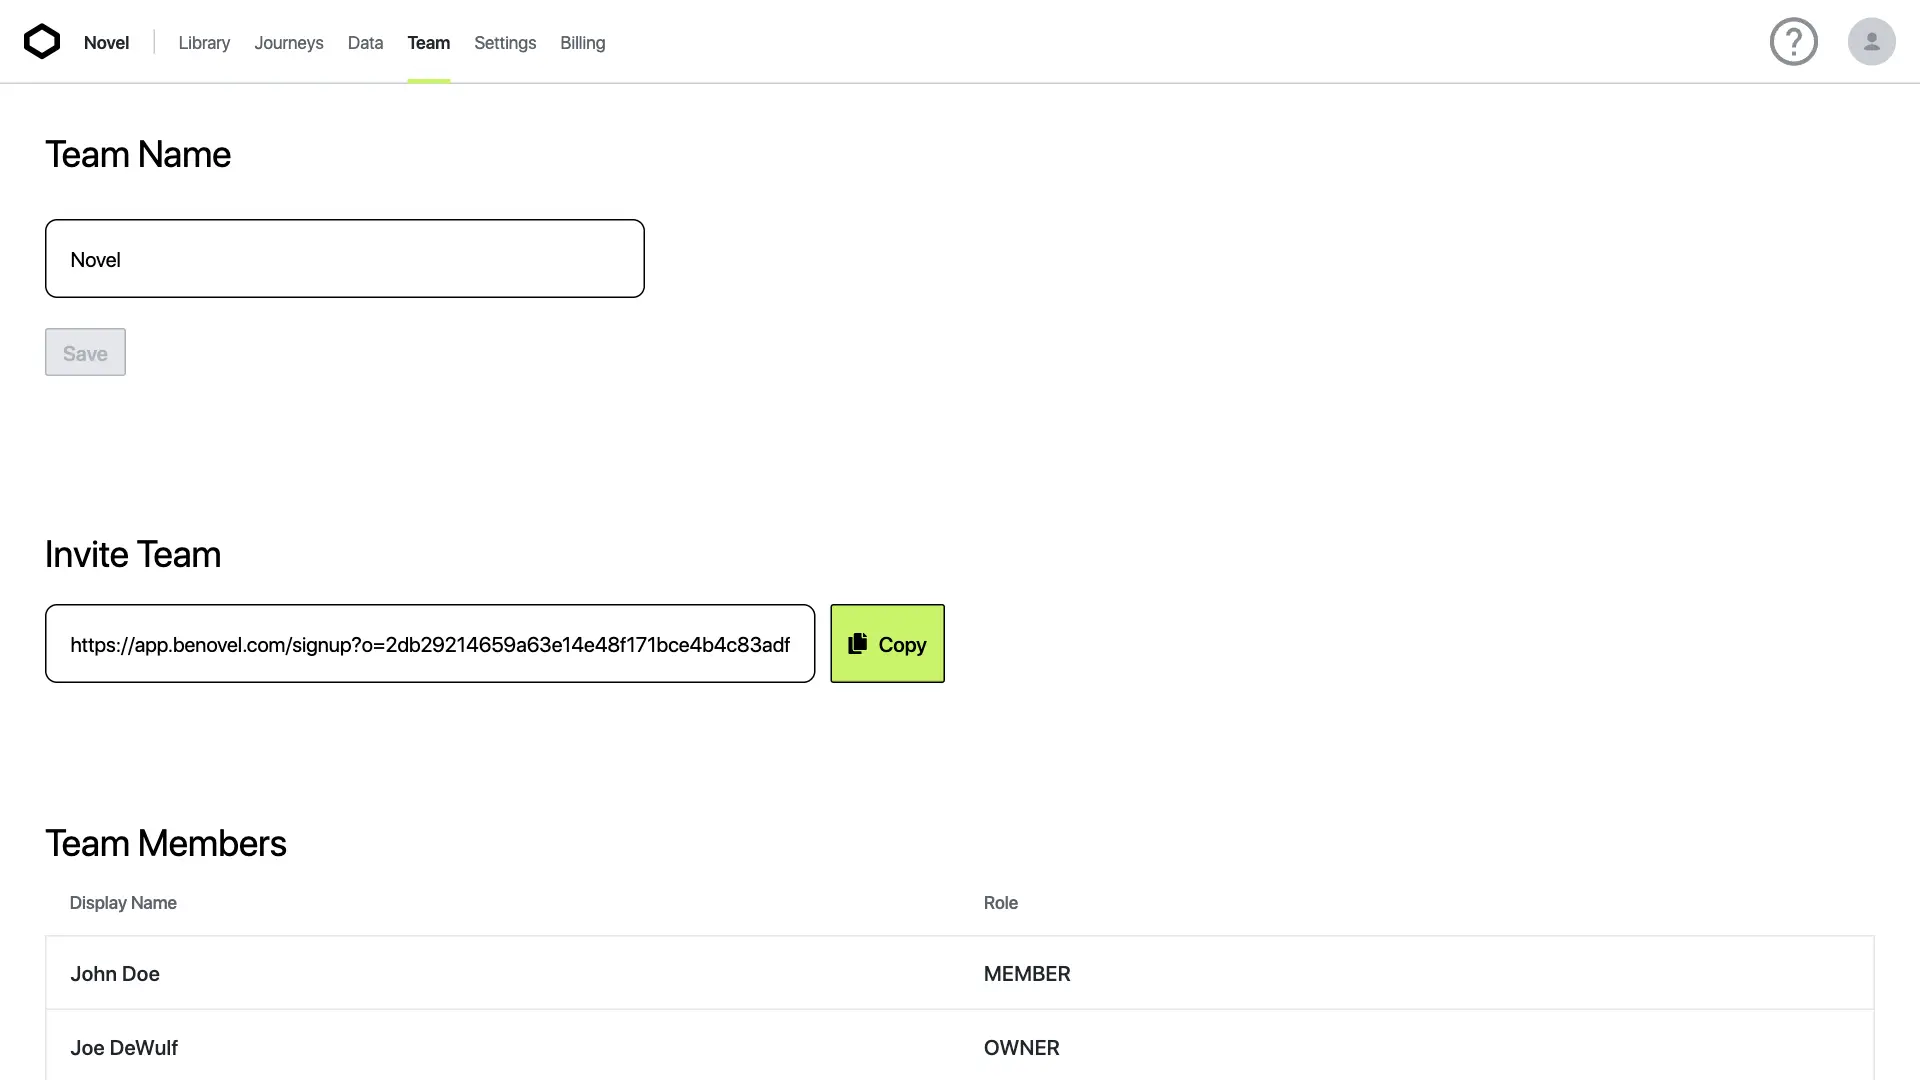Viewport: 1920px width, 1080px height.
Task: Click the OWNER role of Joe DeWulf
Action: 1021,1047
